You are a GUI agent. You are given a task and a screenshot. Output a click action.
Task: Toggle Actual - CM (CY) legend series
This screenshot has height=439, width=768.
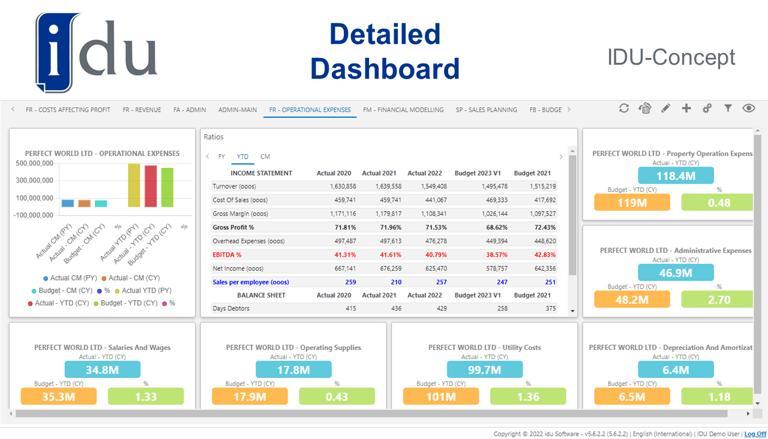[131, 278]
